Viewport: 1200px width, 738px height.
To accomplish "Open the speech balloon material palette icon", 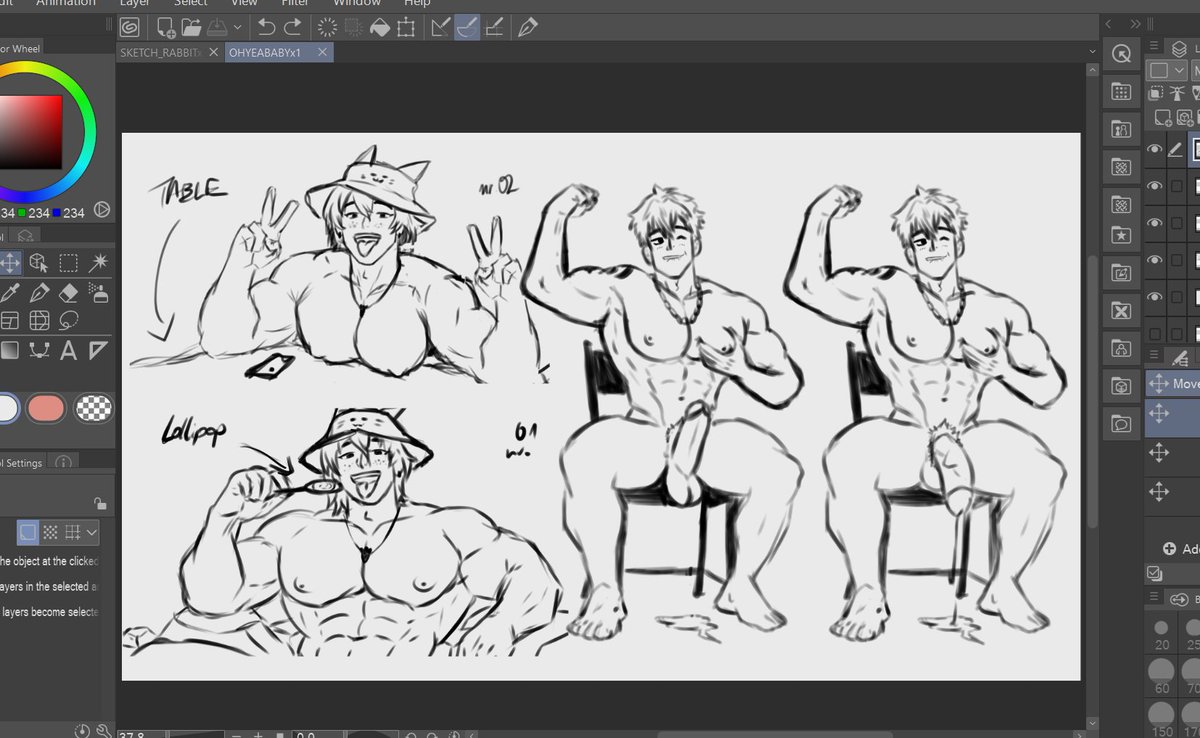I will (x=1121, y=424).
